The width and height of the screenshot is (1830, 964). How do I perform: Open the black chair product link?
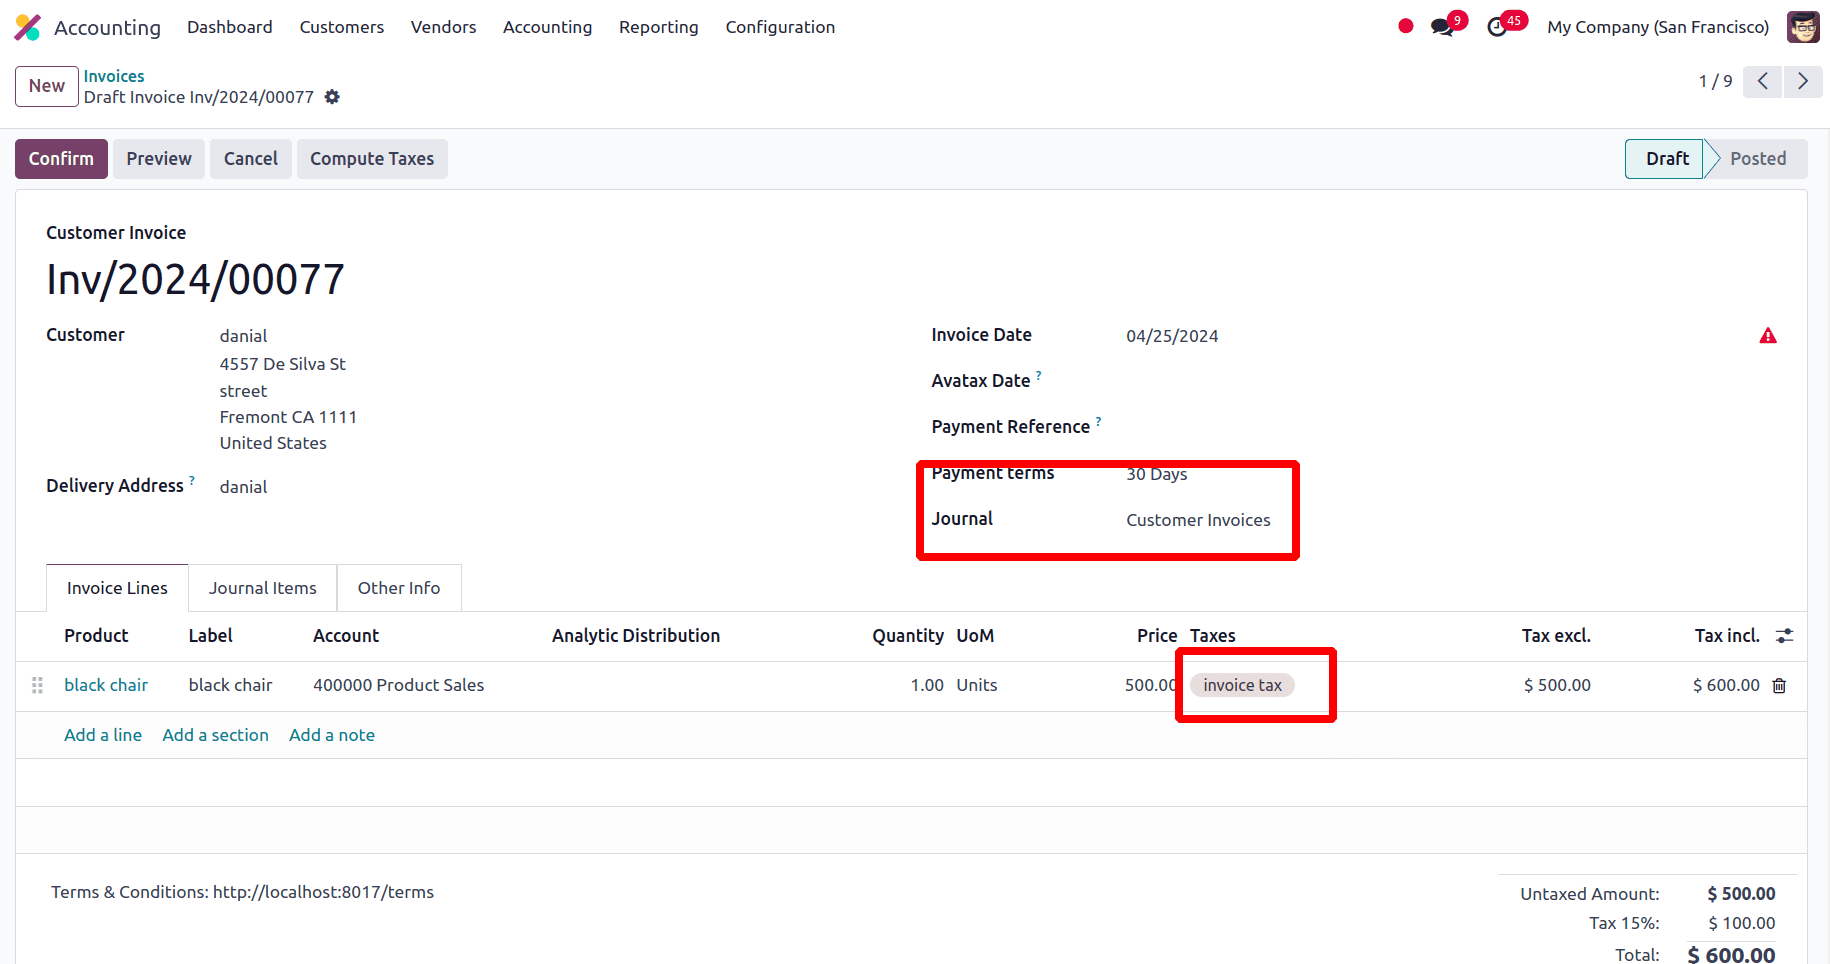click(106, 685)
